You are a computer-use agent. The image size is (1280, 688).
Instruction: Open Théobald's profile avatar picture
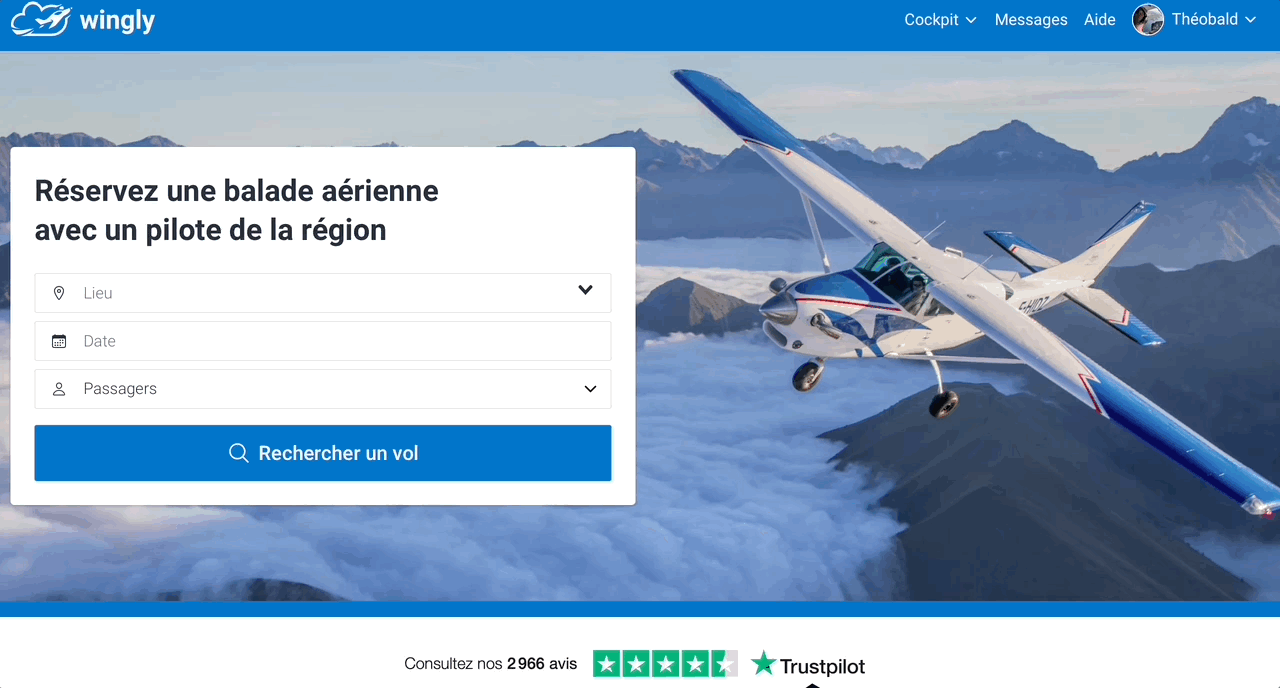pos(1148,19)
